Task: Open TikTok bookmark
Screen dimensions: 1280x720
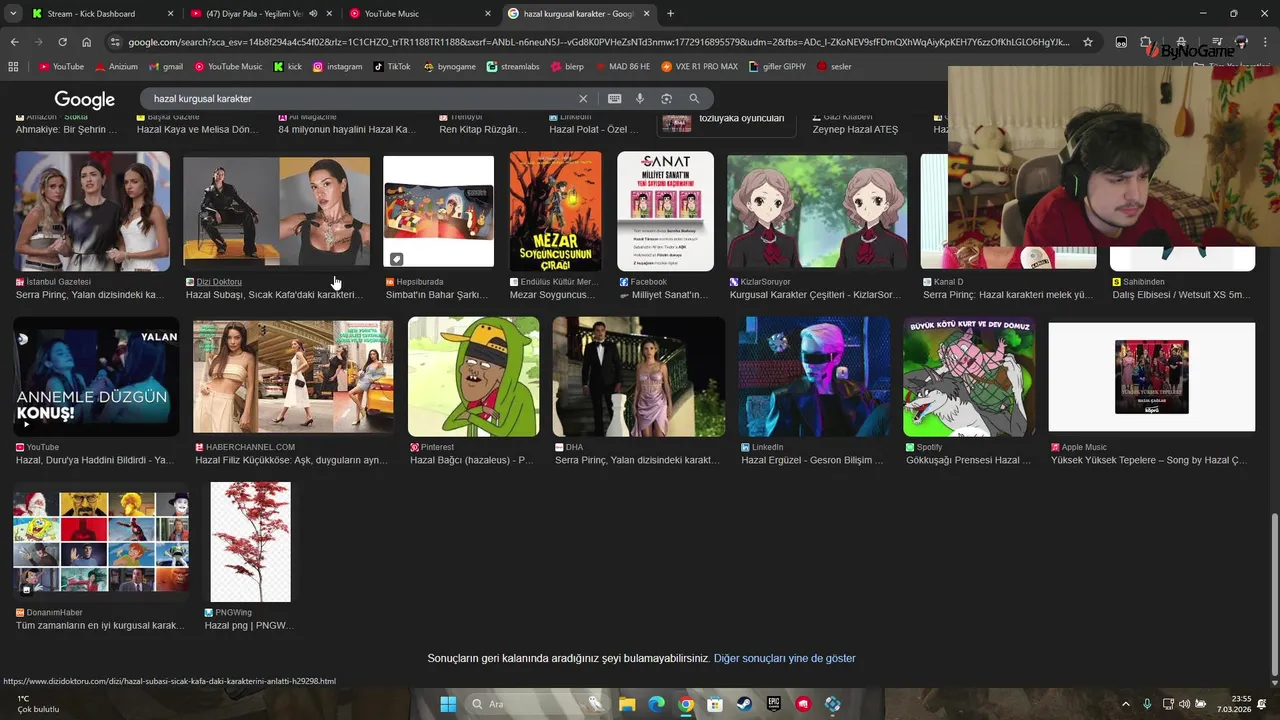Action: tap(392, 66)
